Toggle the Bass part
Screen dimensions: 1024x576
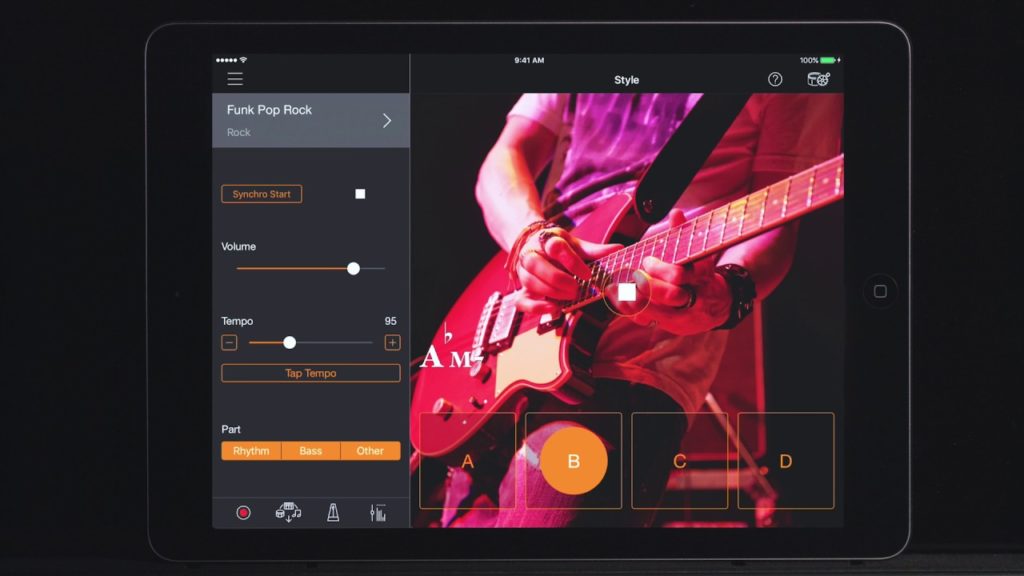point(311,451)
